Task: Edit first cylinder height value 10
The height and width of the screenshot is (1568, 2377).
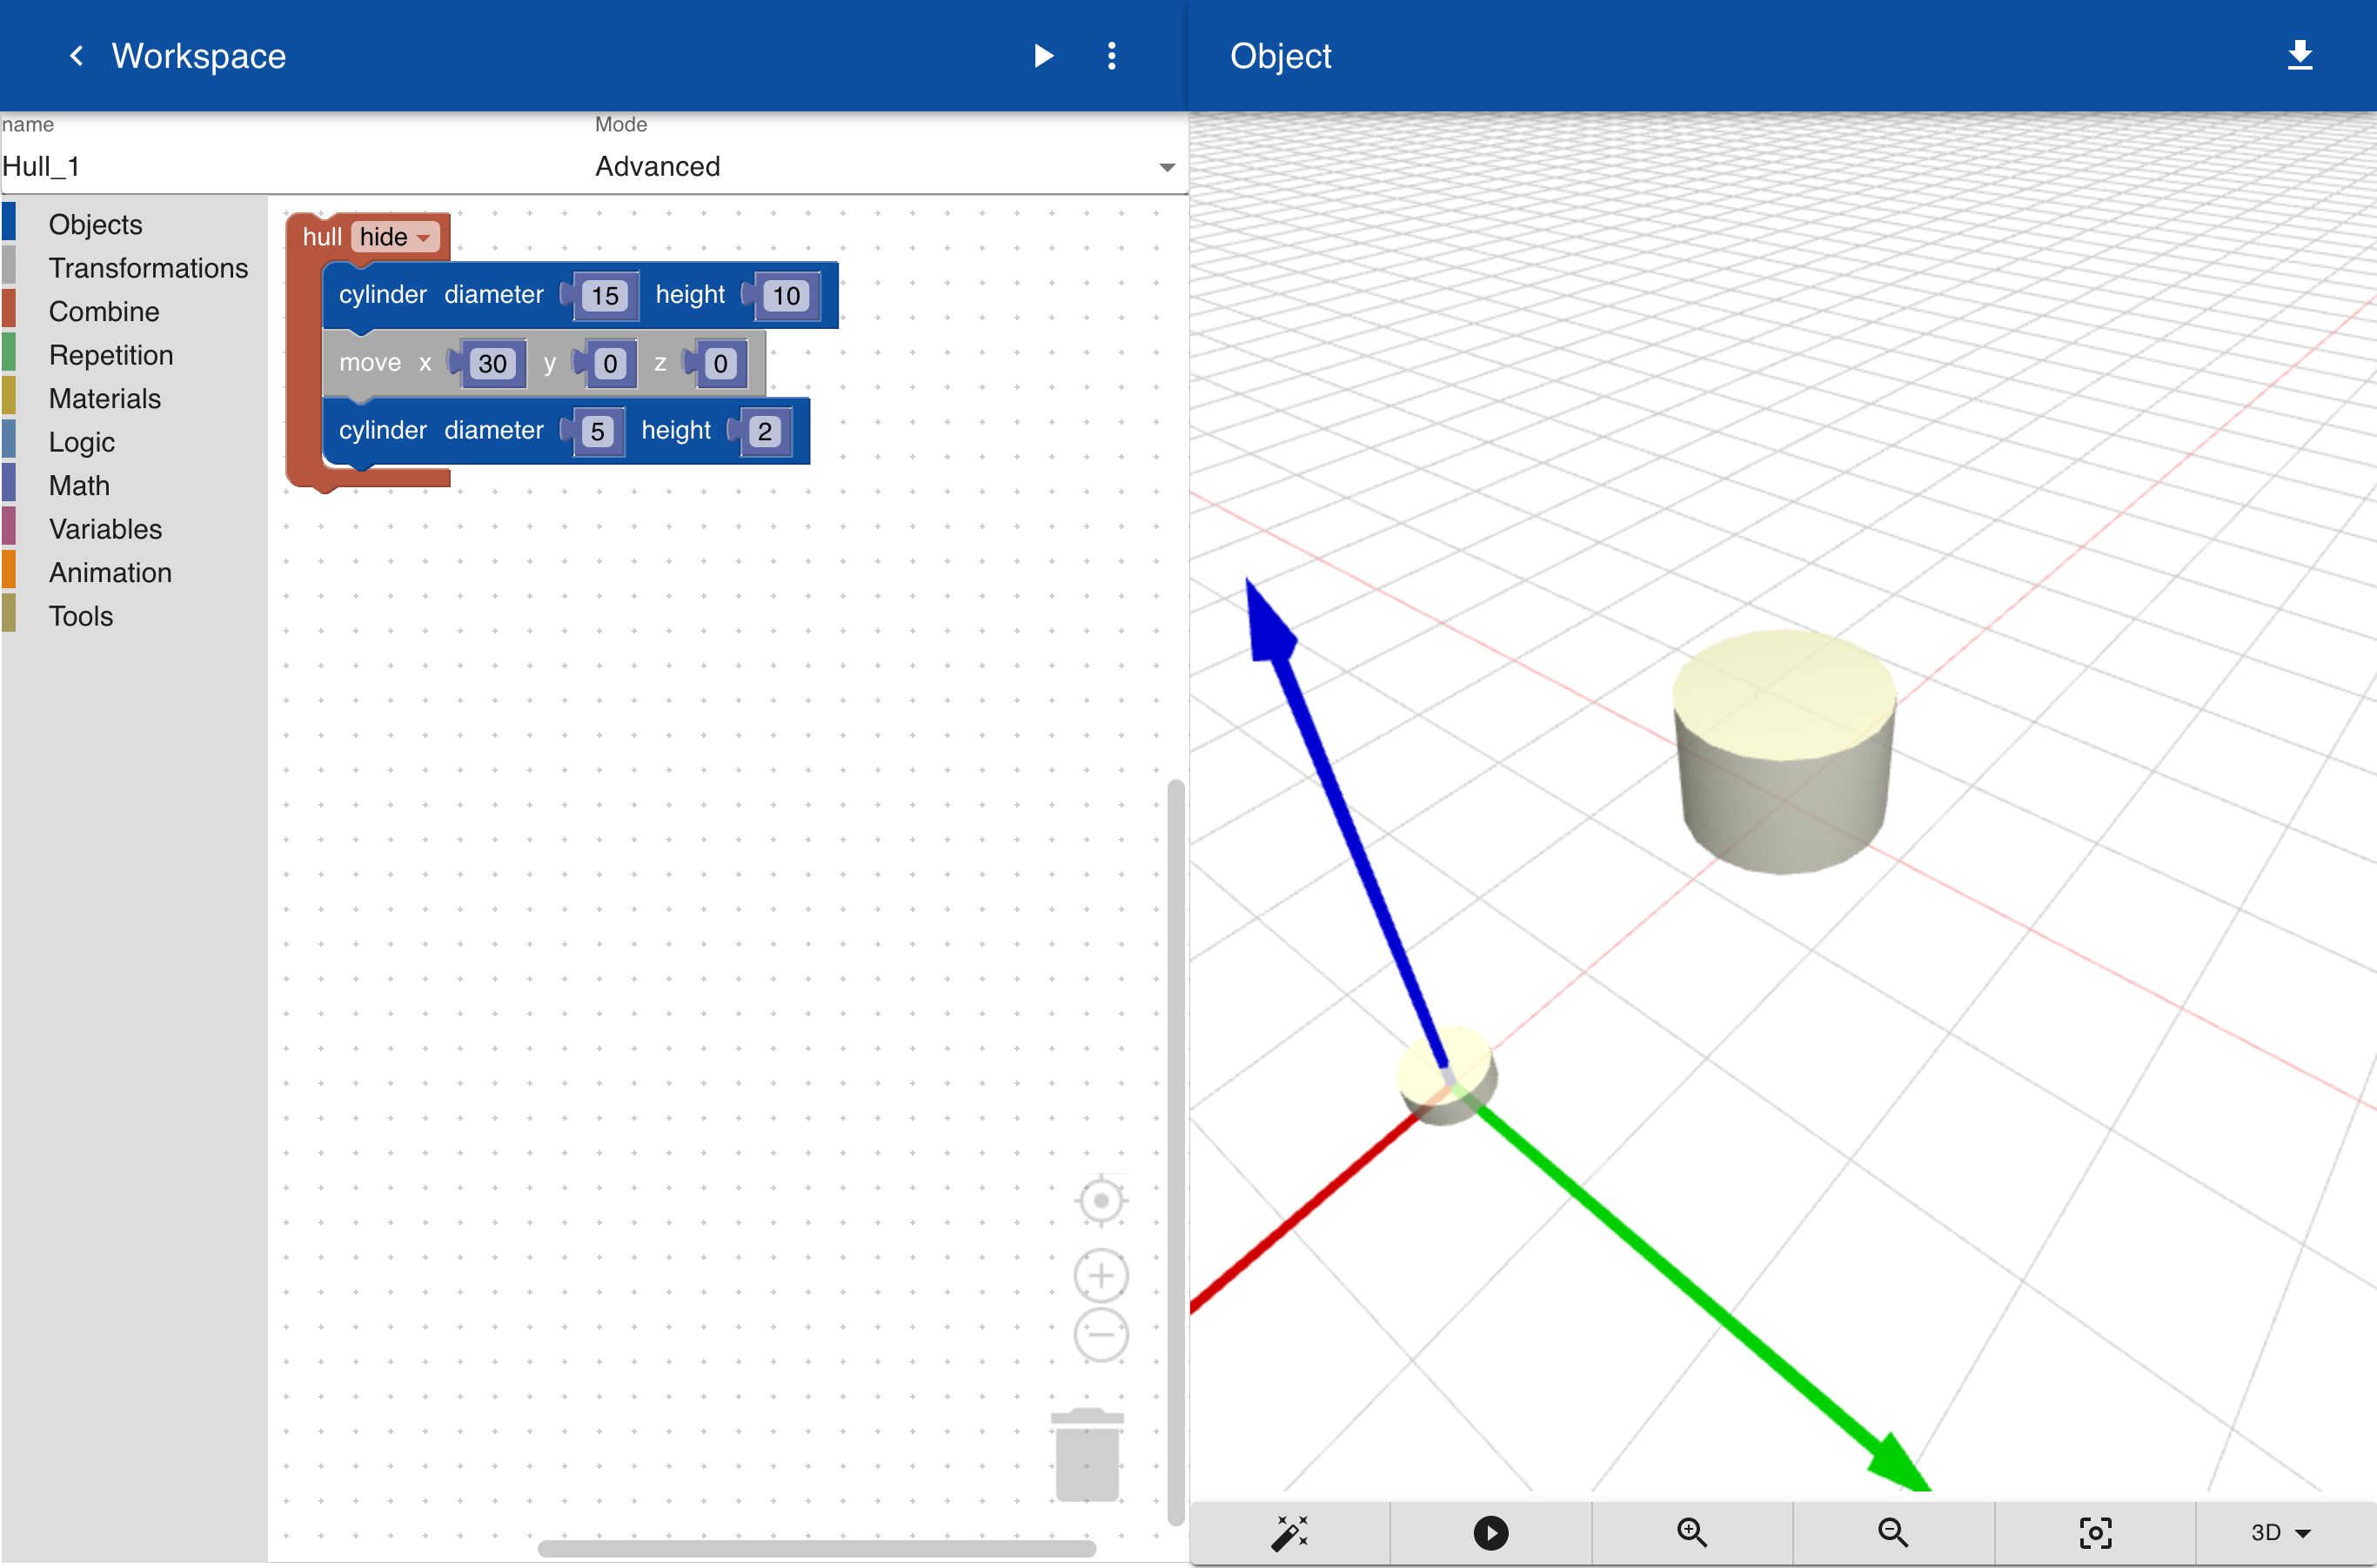Action: (x=786, y=296)
